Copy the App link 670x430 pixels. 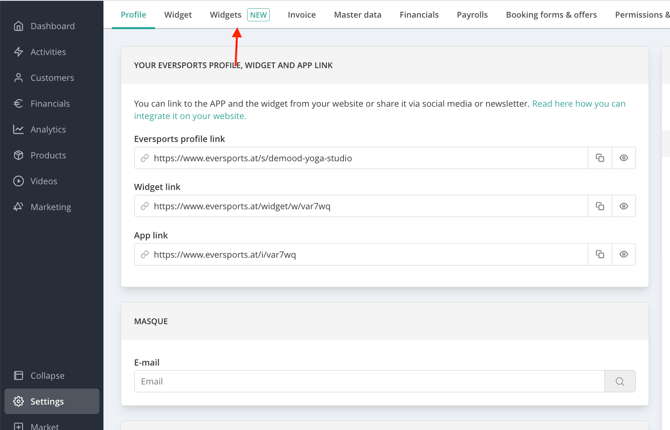pyautogui.click(x=600, y=254)
